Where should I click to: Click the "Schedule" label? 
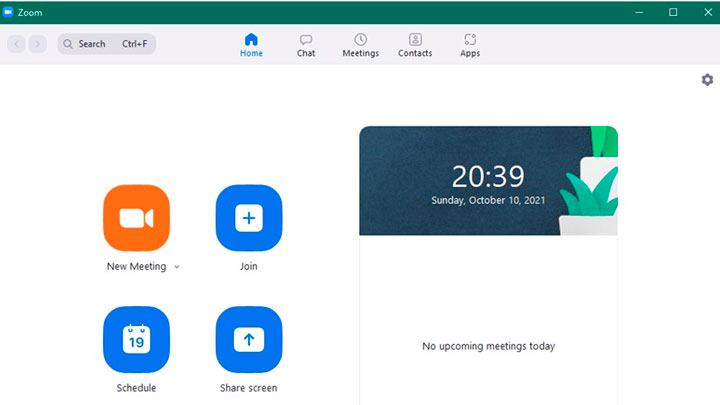[136, 388]
